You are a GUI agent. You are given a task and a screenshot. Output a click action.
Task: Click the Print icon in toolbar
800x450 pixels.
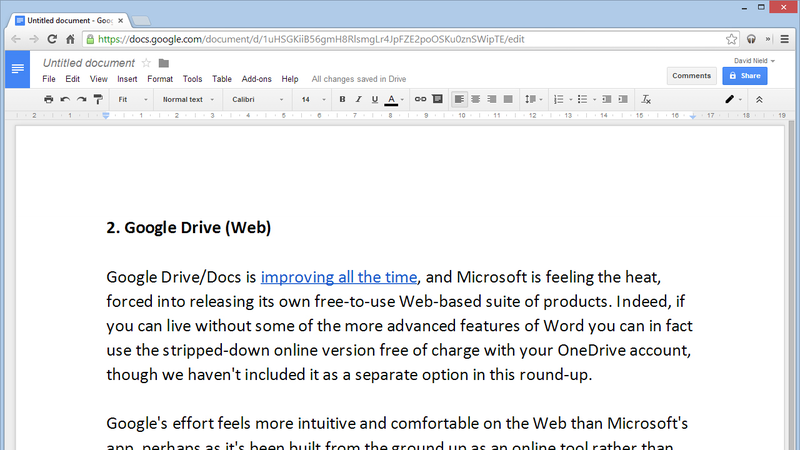[x=48, y=99]
